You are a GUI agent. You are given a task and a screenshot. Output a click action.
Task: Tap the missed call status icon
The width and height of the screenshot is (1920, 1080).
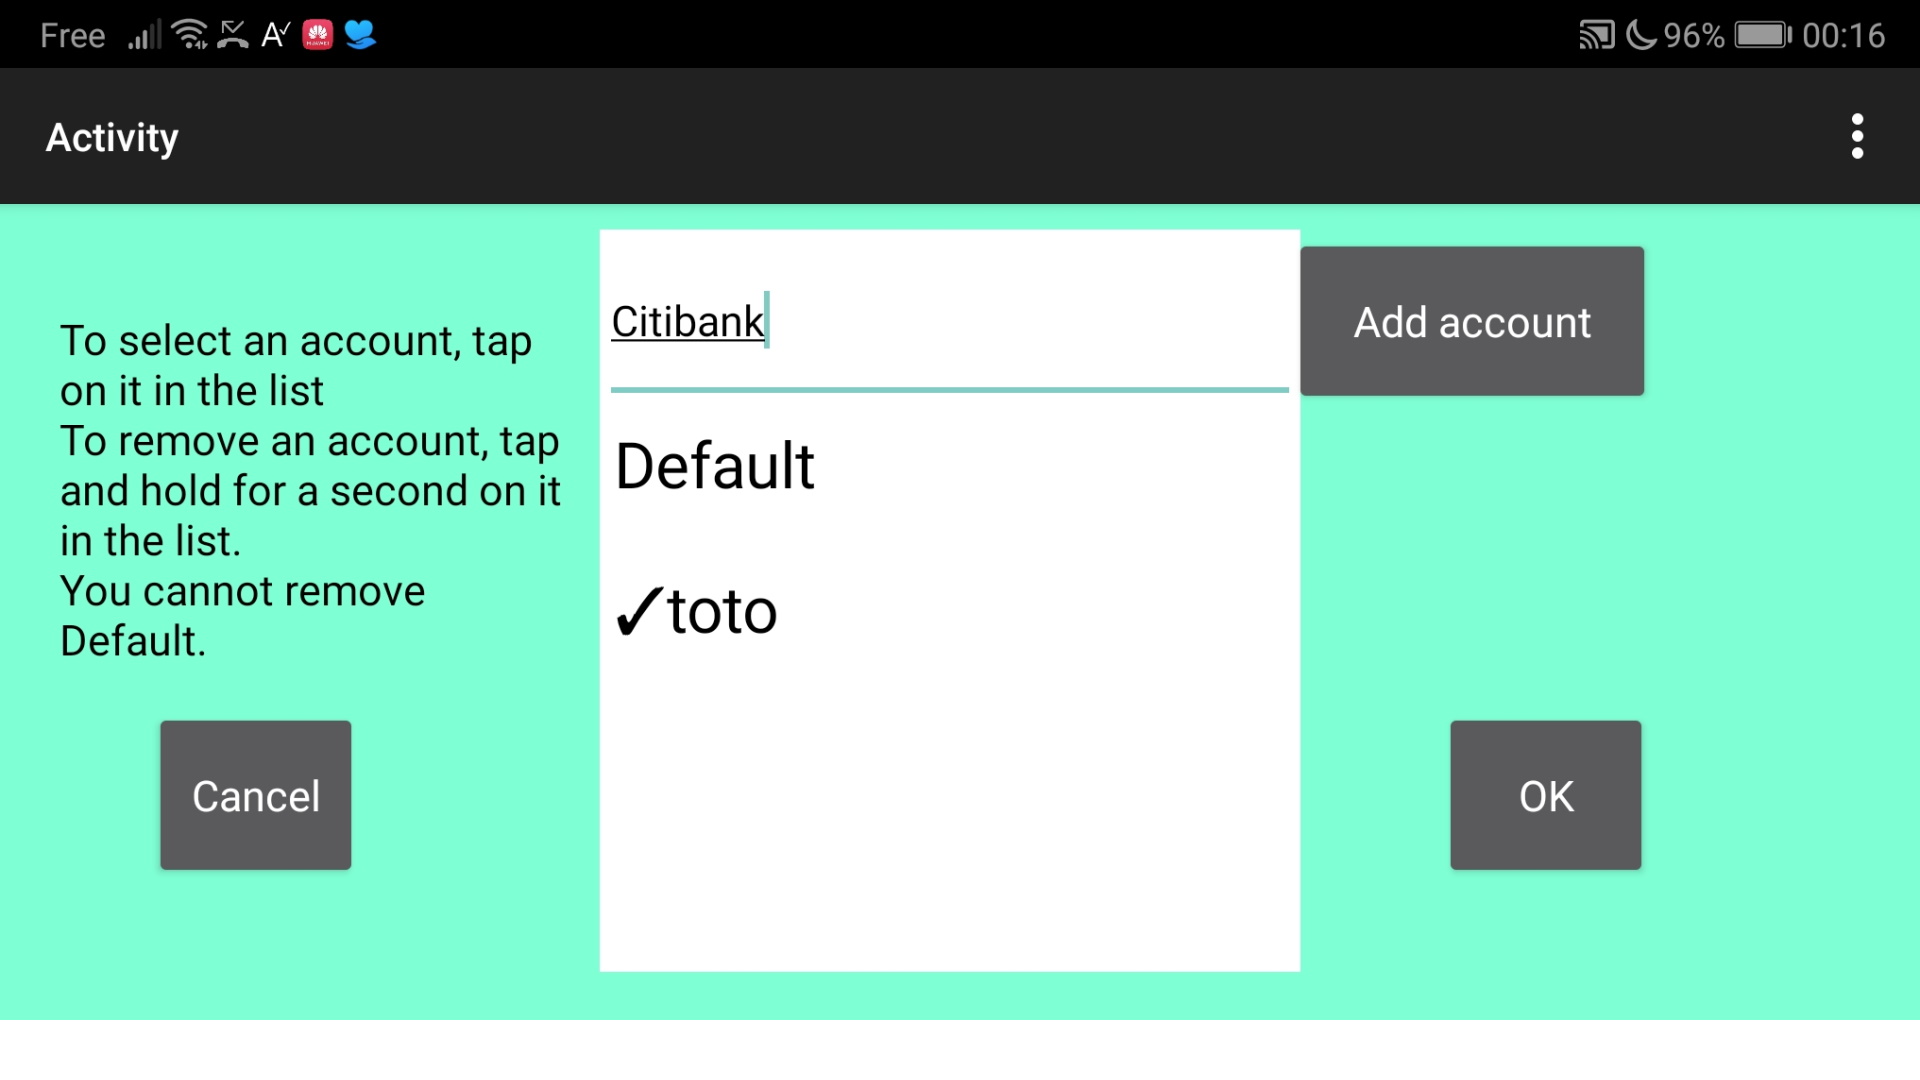pos(233,35)
